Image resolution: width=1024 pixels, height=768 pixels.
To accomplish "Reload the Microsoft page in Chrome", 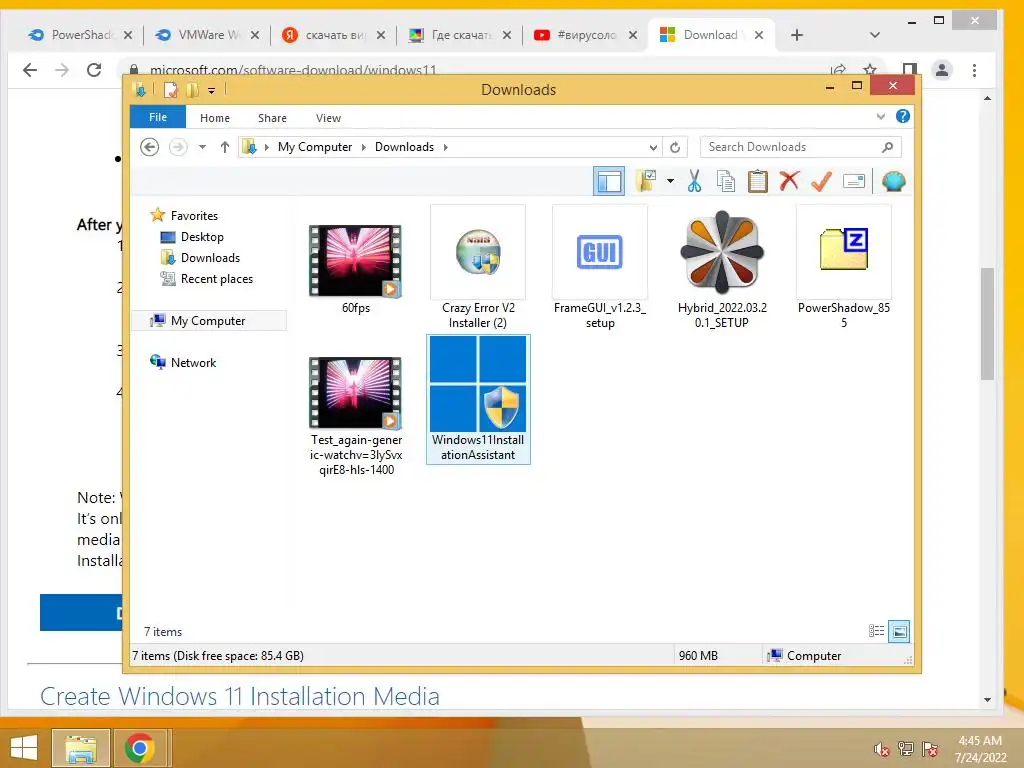I will tap(94, 70).
